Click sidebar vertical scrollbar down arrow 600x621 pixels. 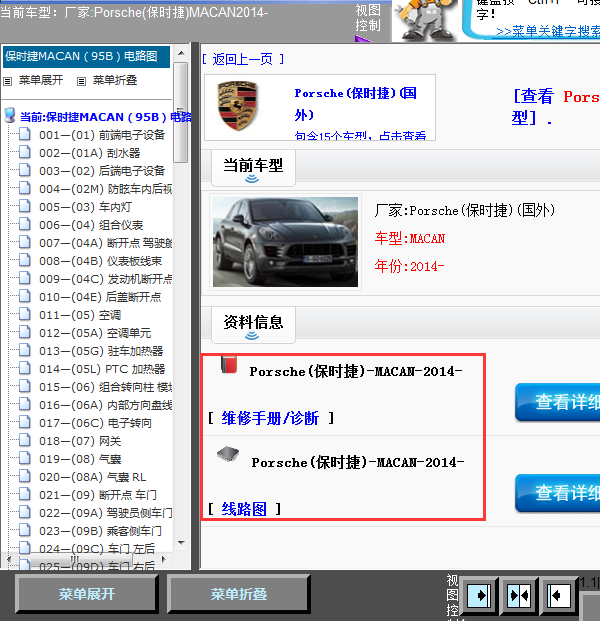181,543
